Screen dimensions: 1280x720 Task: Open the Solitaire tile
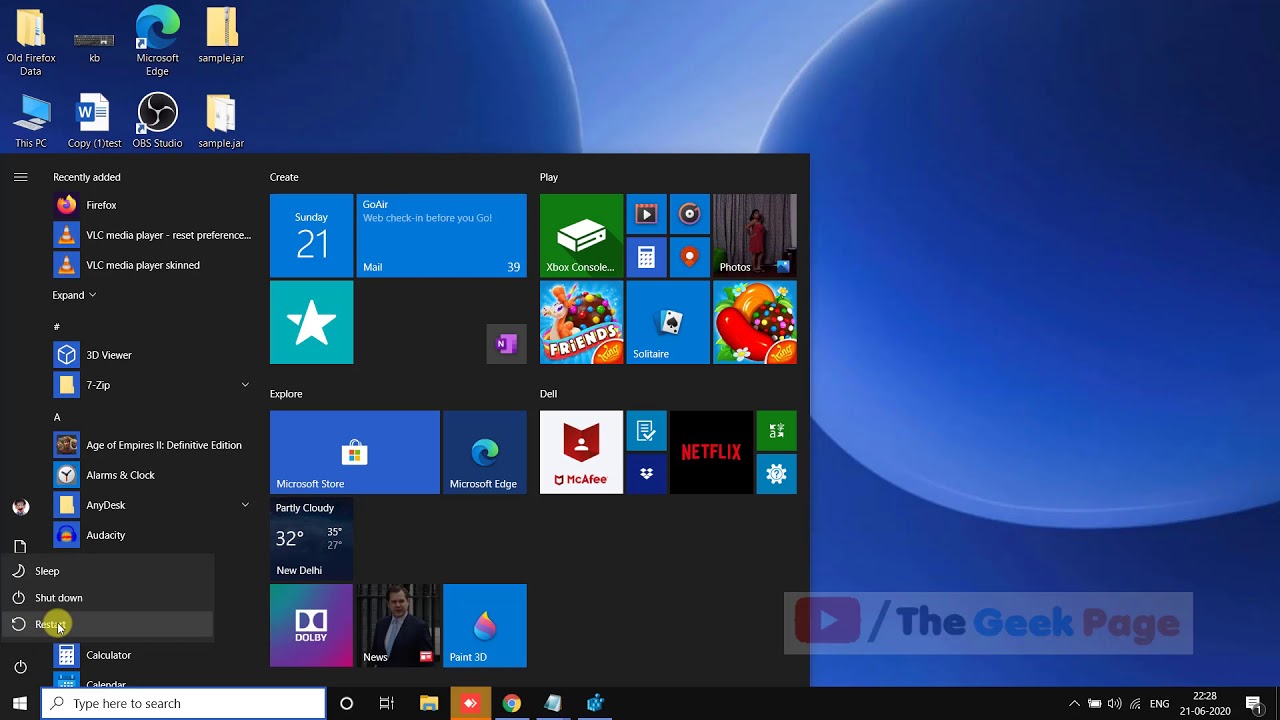pyautogui.click(x=668, y=322)
